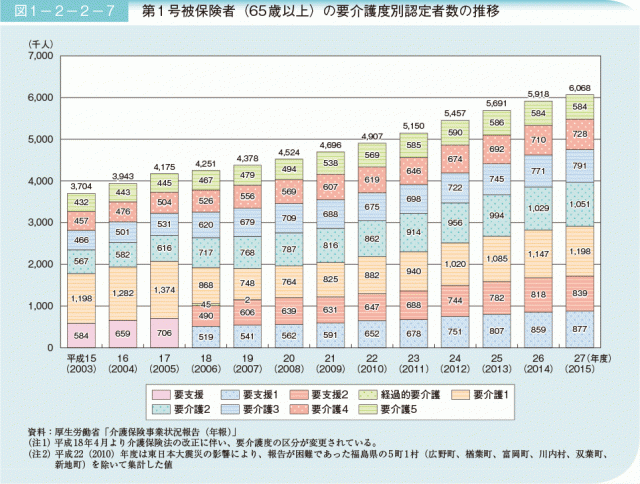This screenshot has height=484, width=640.
Task: Click the 825 segment in the 2009 bar
Action: pyautogui.click(x=330, y=279)
